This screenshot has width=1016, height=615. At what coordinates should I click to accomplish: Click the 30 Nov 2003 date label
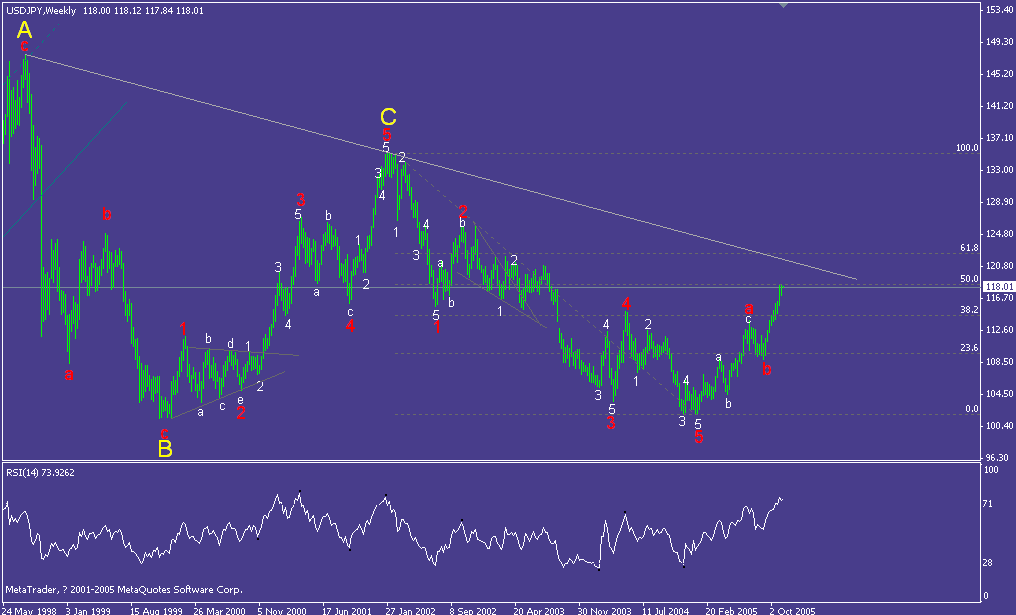coord(605,610)
